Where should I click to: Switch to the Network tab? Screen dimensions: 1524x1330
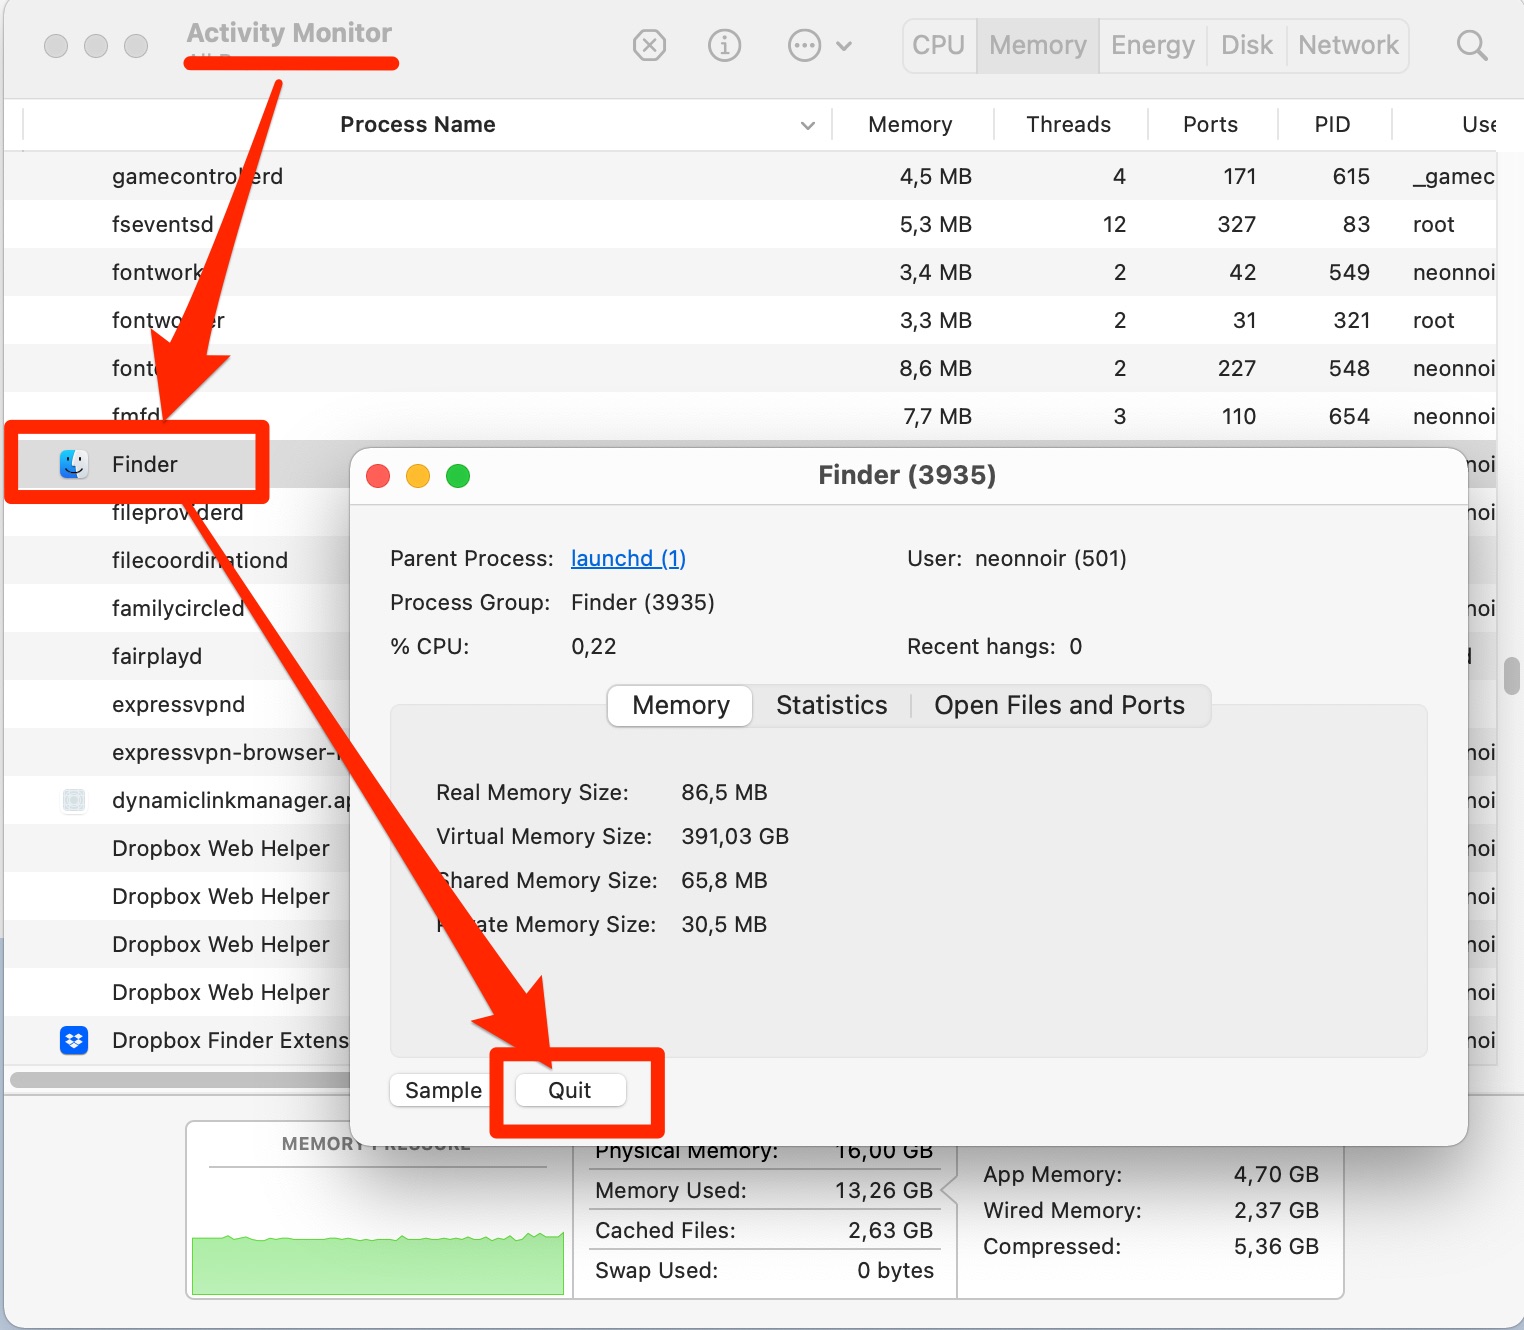coord(1348,45)
